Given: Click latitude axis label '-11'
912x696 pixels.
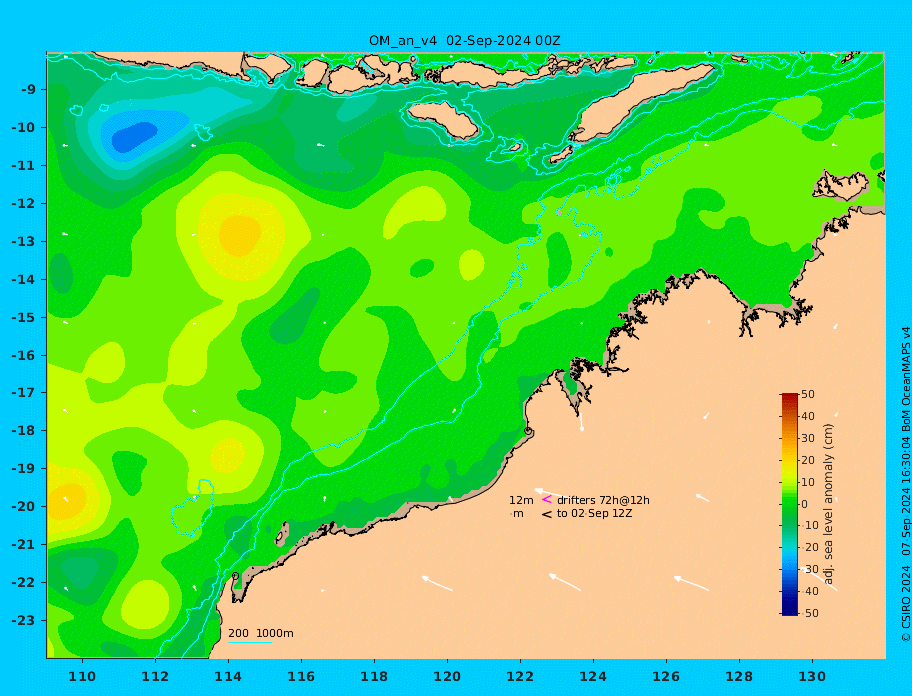Looking at the screenshot, I should [x=23, y=165].
